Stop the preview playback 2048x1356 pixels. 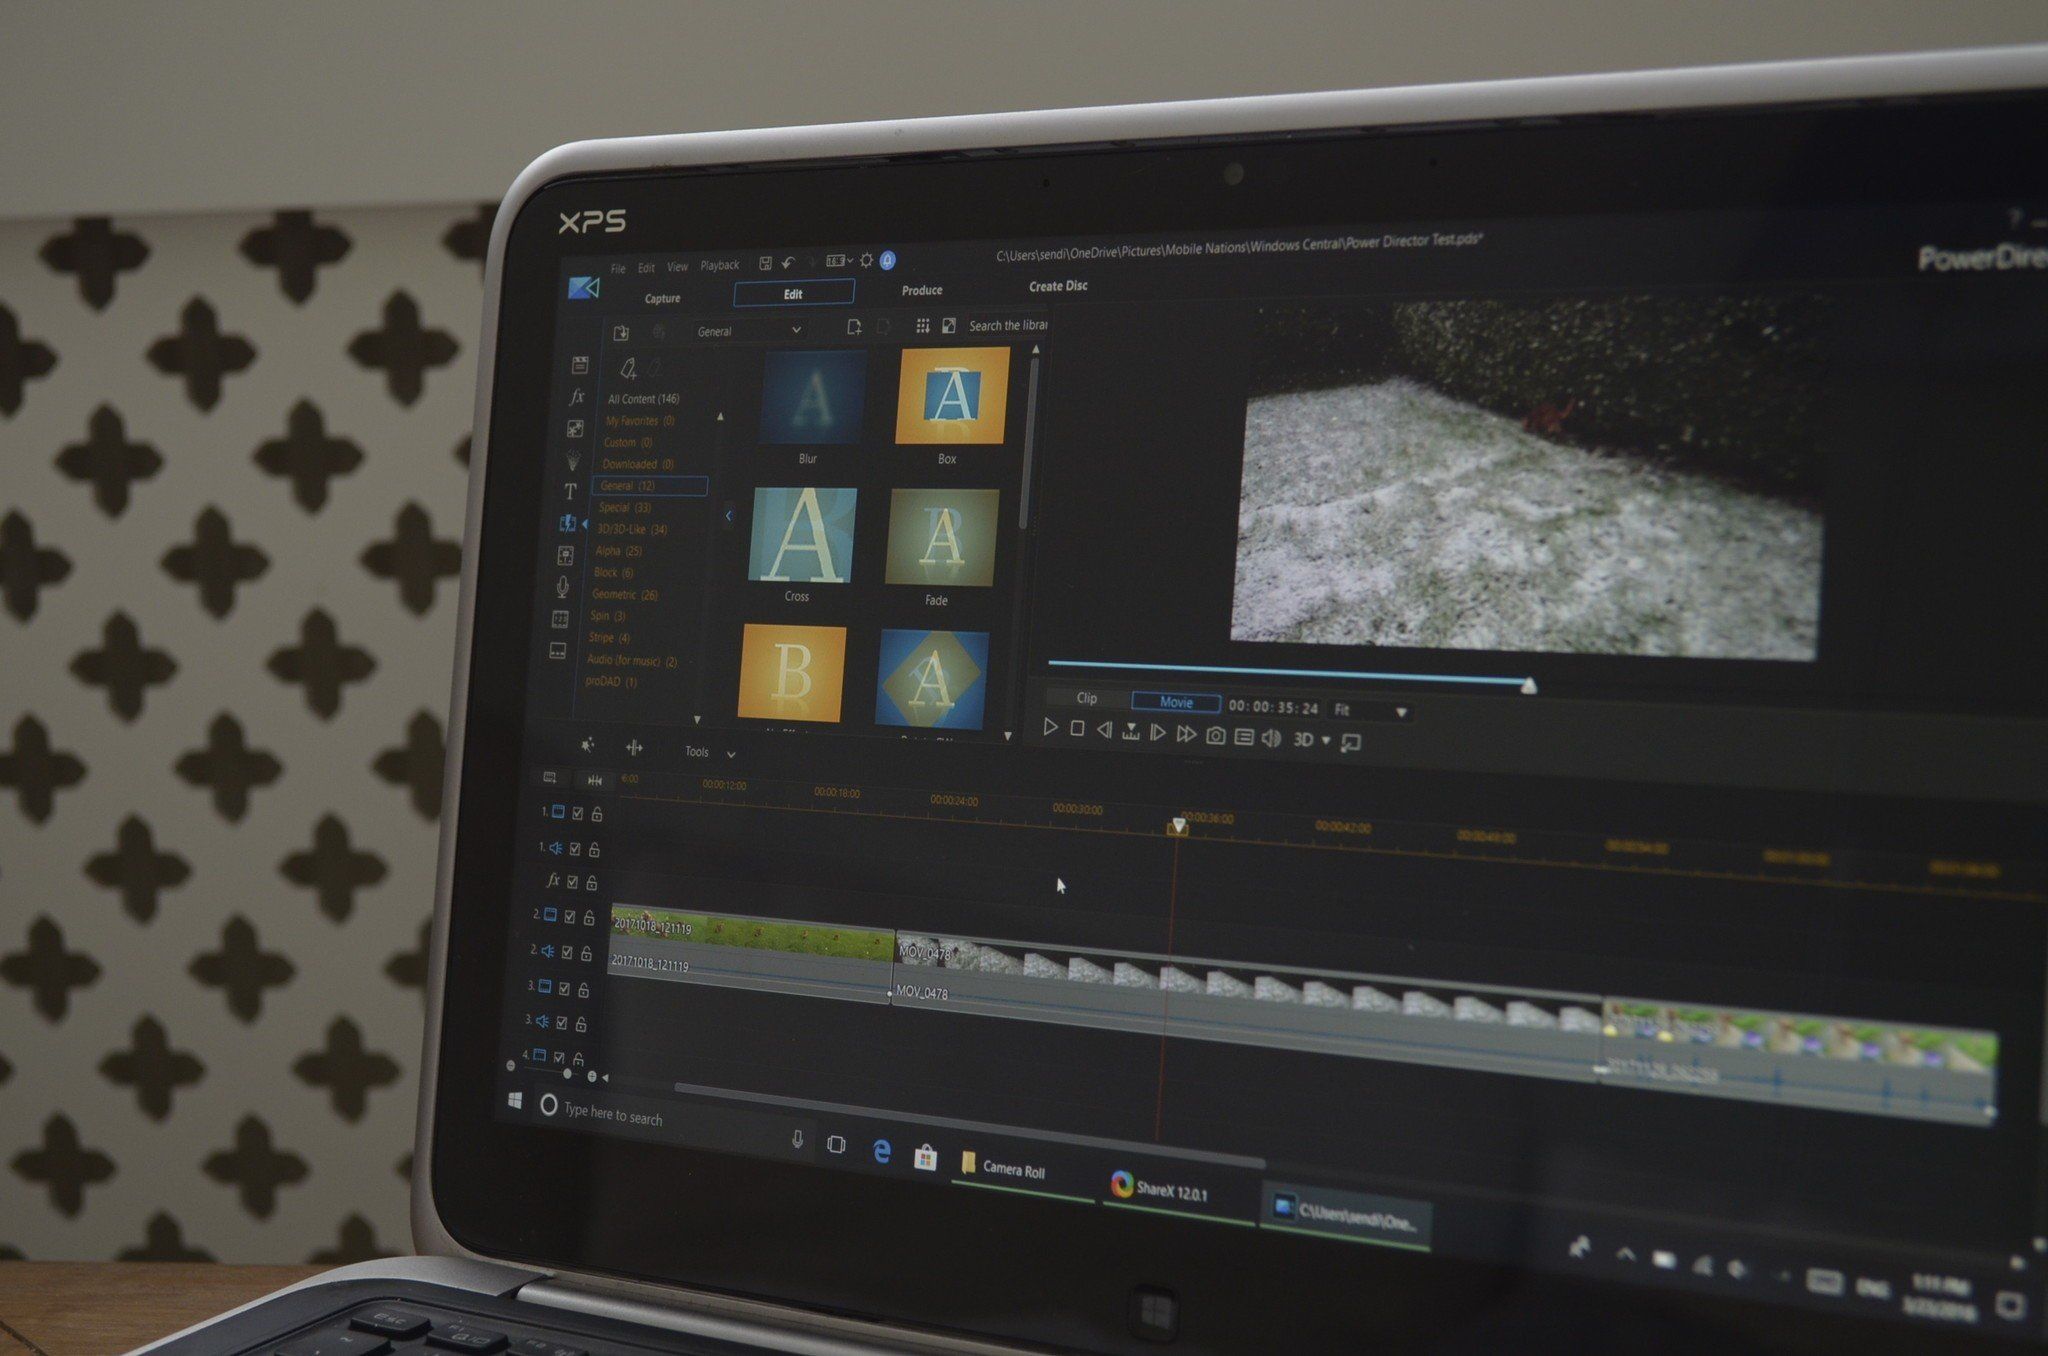1077,729
